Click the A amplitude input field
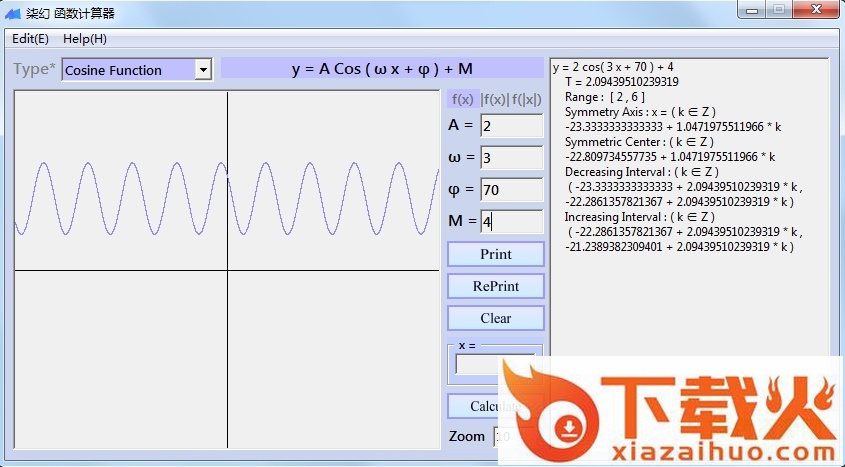The image size is (845, 467). click(x=511, y=126)
